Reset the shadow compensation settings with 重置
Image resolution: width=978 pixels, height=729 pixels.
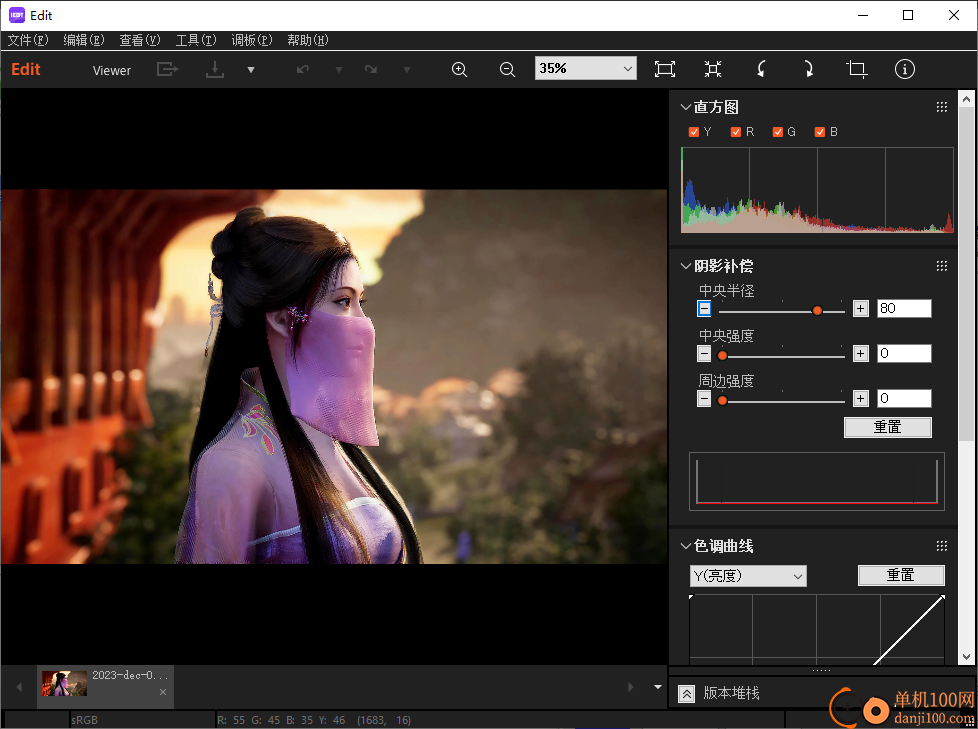tap(888, 427)
